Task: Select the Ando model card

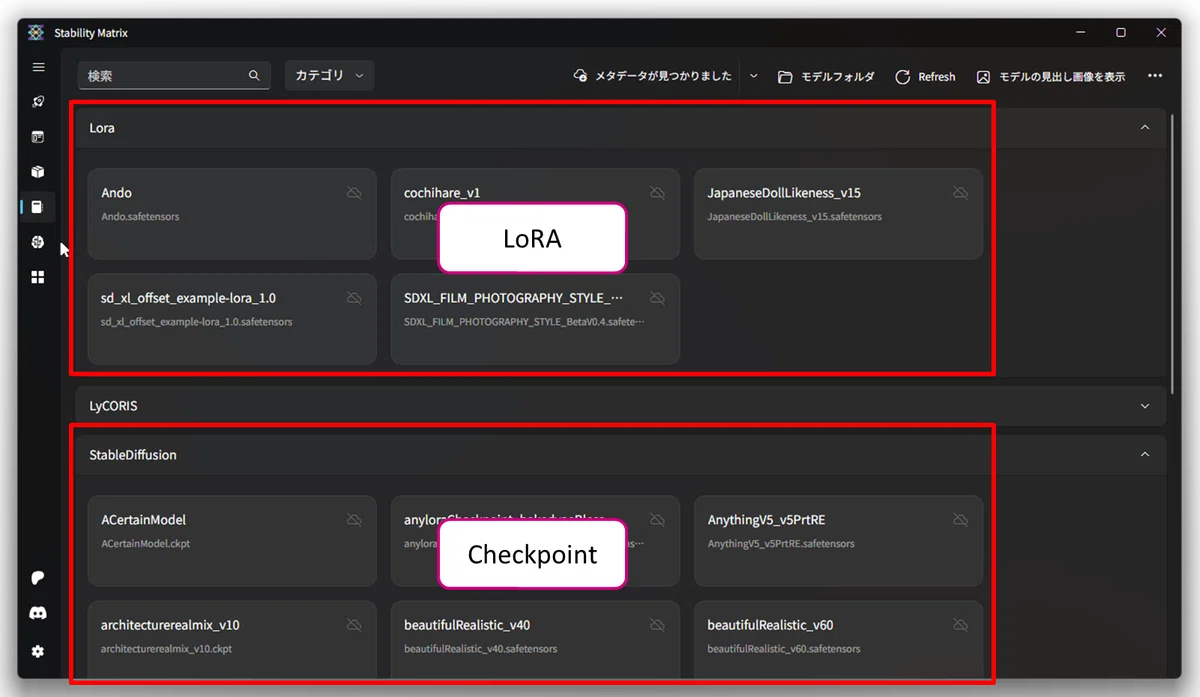Action: click(x=232, y=214)
